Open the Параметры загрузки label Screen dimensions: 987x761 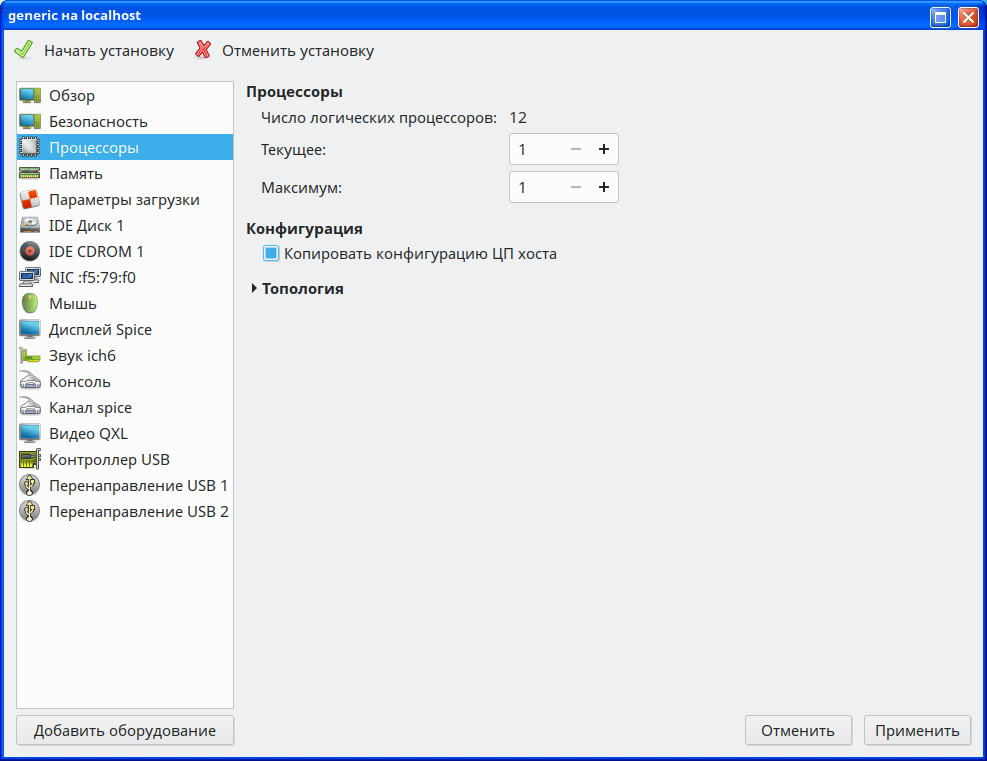[124, 200]
